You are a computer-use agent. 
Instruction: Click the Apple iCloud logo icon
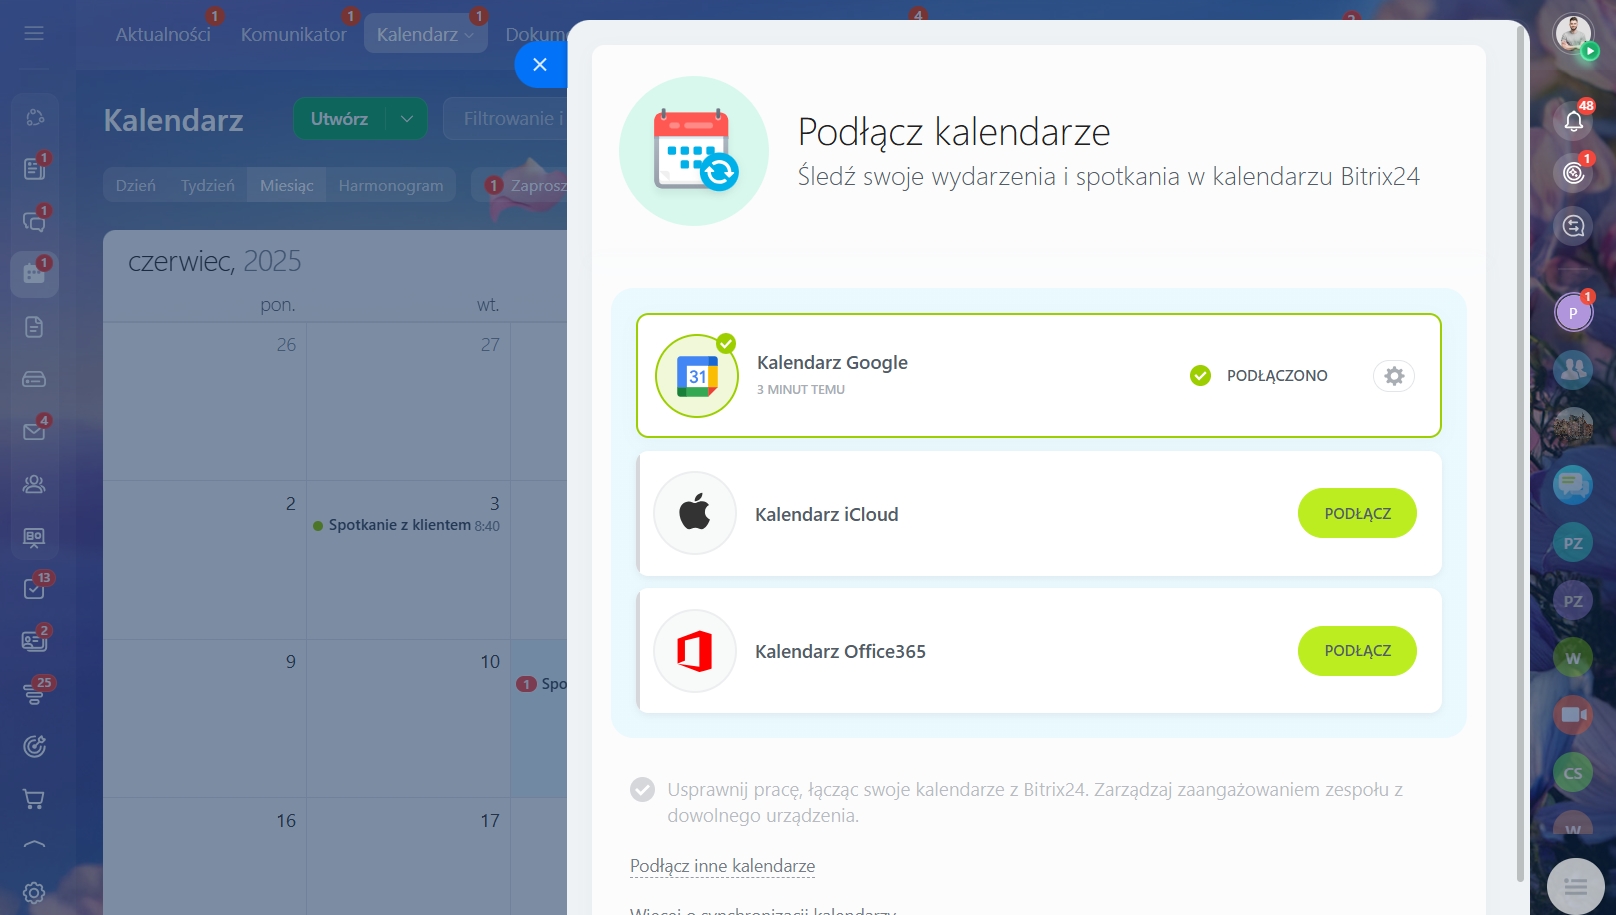695,513
